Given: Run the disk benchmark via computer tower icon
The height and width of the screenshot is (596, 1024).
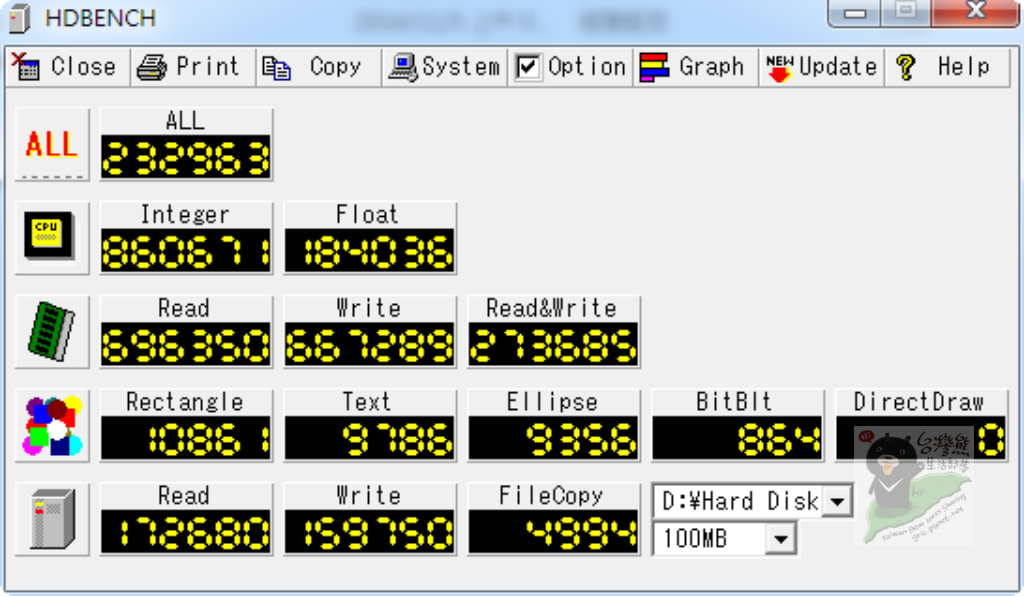Looking at the screenshot, I should click(52, 519).
